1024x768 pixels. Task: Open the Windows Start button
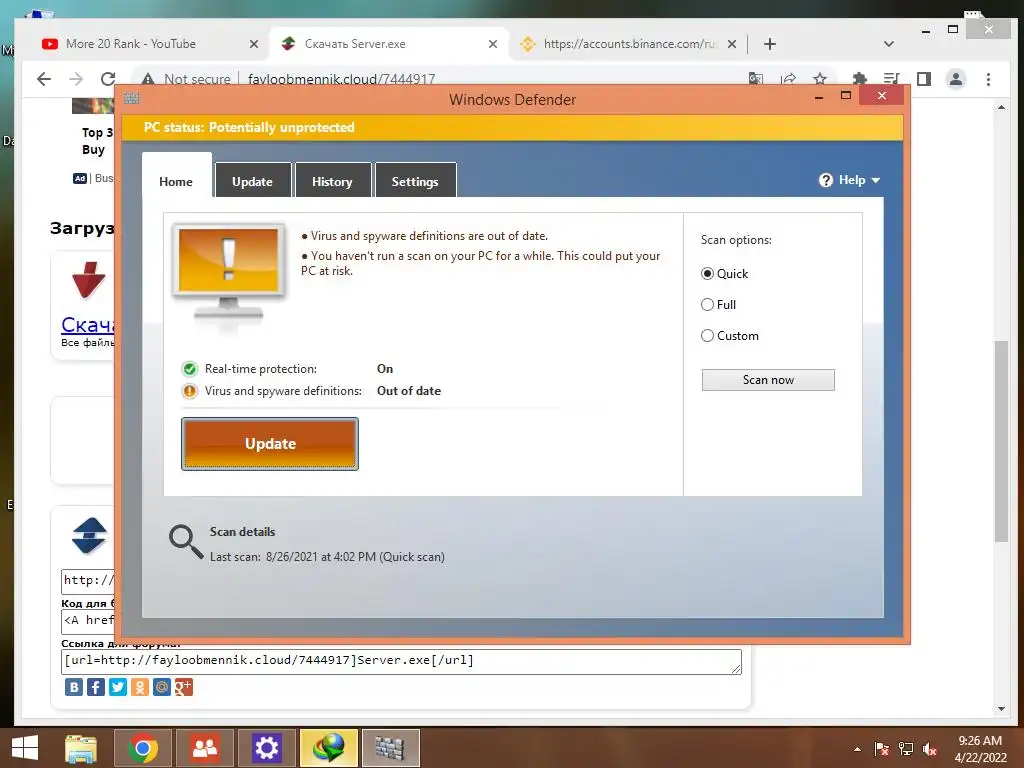[25, 748]
